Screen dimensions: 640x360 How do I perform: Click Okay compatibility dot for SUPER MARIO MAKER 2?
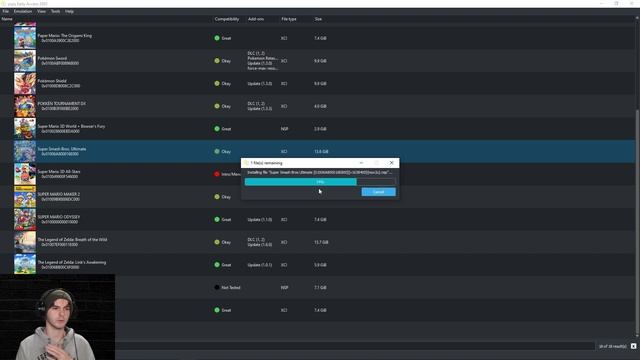click(217, 197)
